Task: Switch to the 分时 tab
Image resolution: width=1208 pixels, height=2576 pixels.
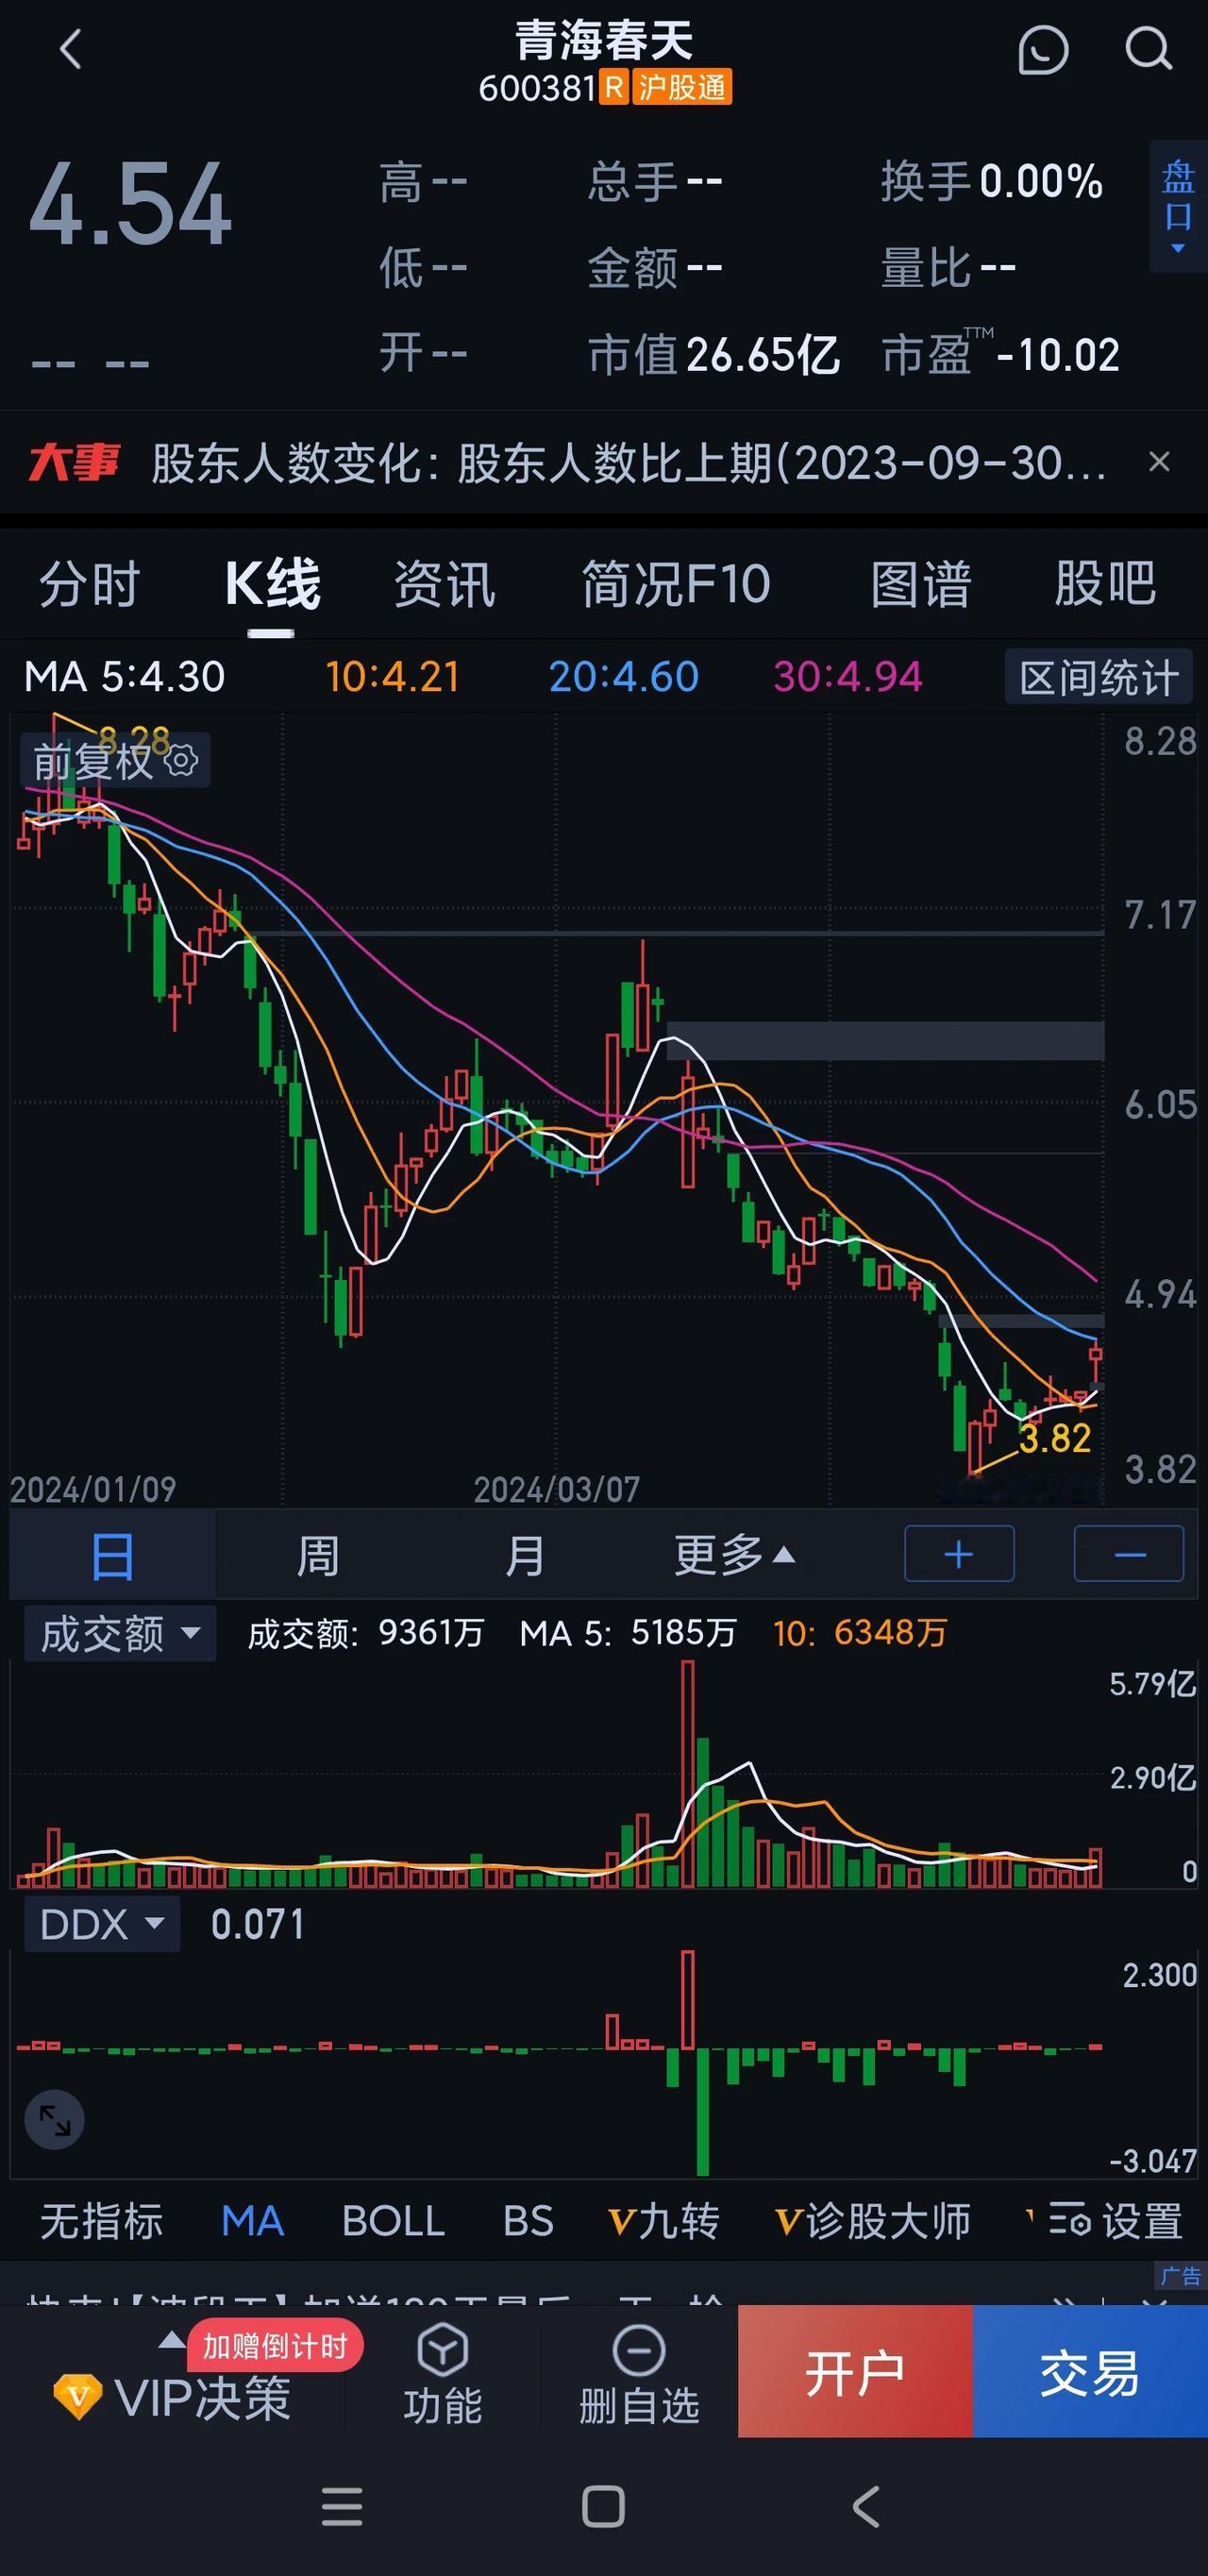Action: click(x=89, y=584)
